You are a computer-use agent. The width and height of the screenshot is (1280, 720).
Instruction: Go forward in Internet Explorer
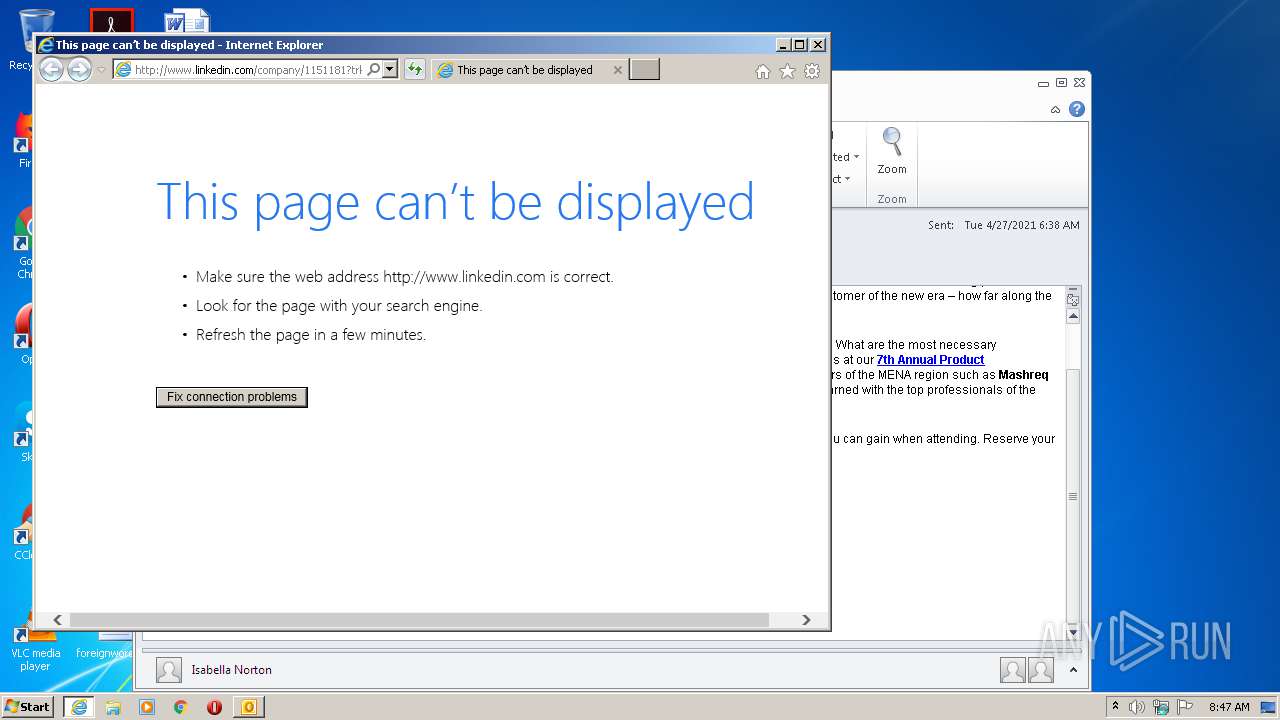point(79,69)
